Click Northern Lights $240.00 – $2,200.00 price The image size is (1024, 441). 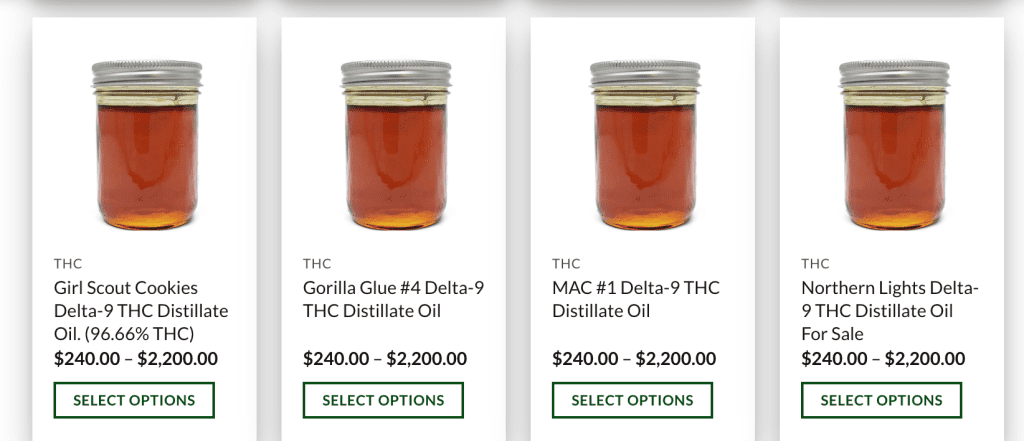[x=883, y=359]
